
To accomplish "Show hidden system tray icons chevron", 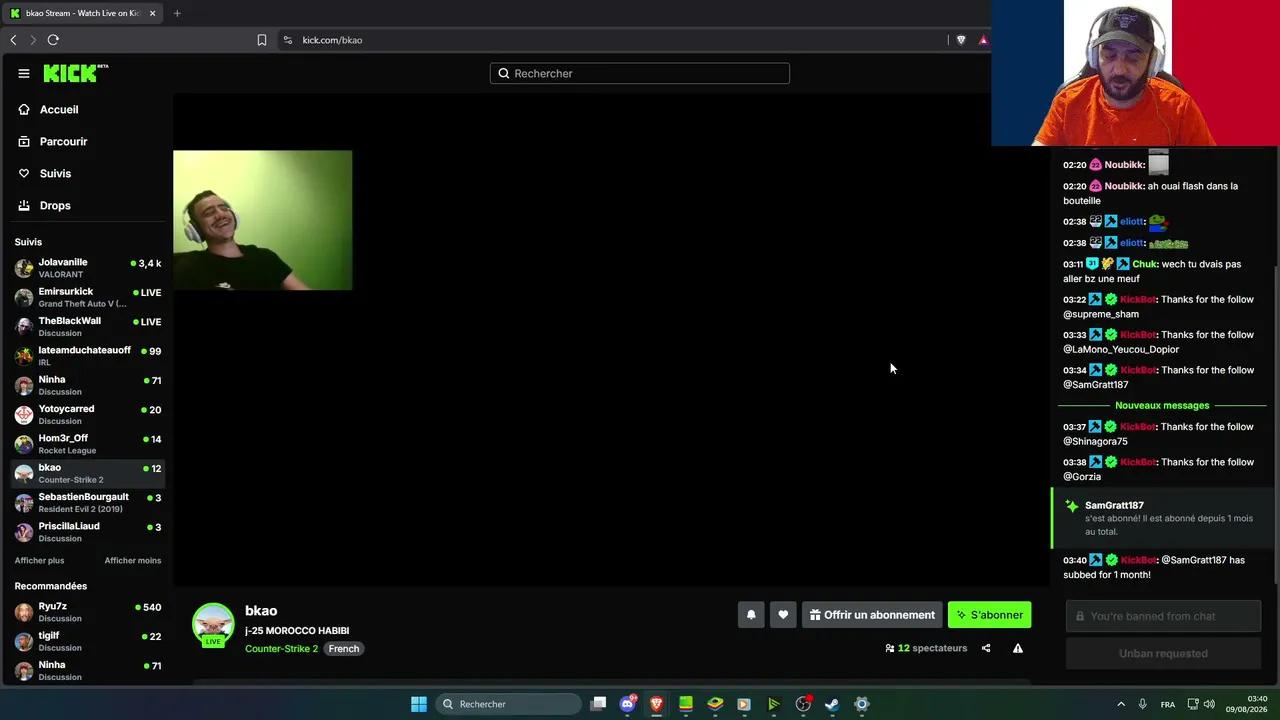I will pyautogui.click(x=1121, y=704).
